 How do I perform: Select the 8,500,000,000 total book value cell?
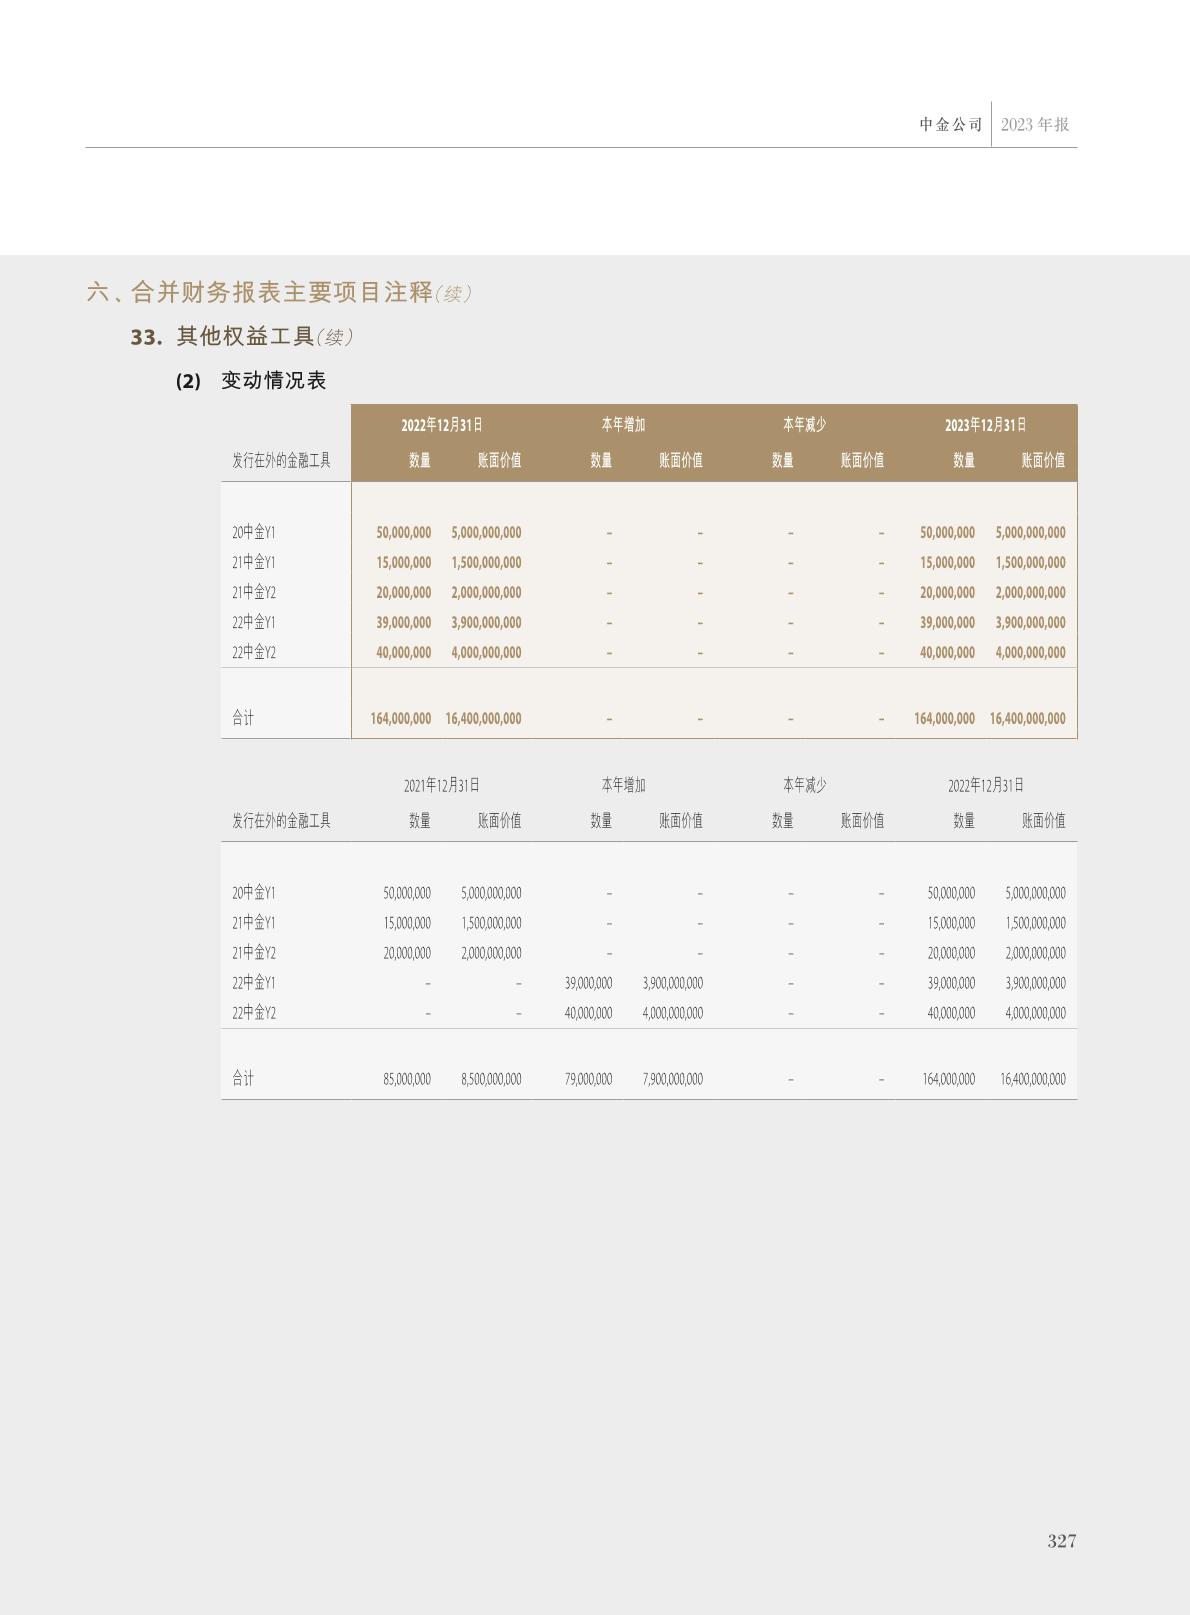[x=490, y=1079]
